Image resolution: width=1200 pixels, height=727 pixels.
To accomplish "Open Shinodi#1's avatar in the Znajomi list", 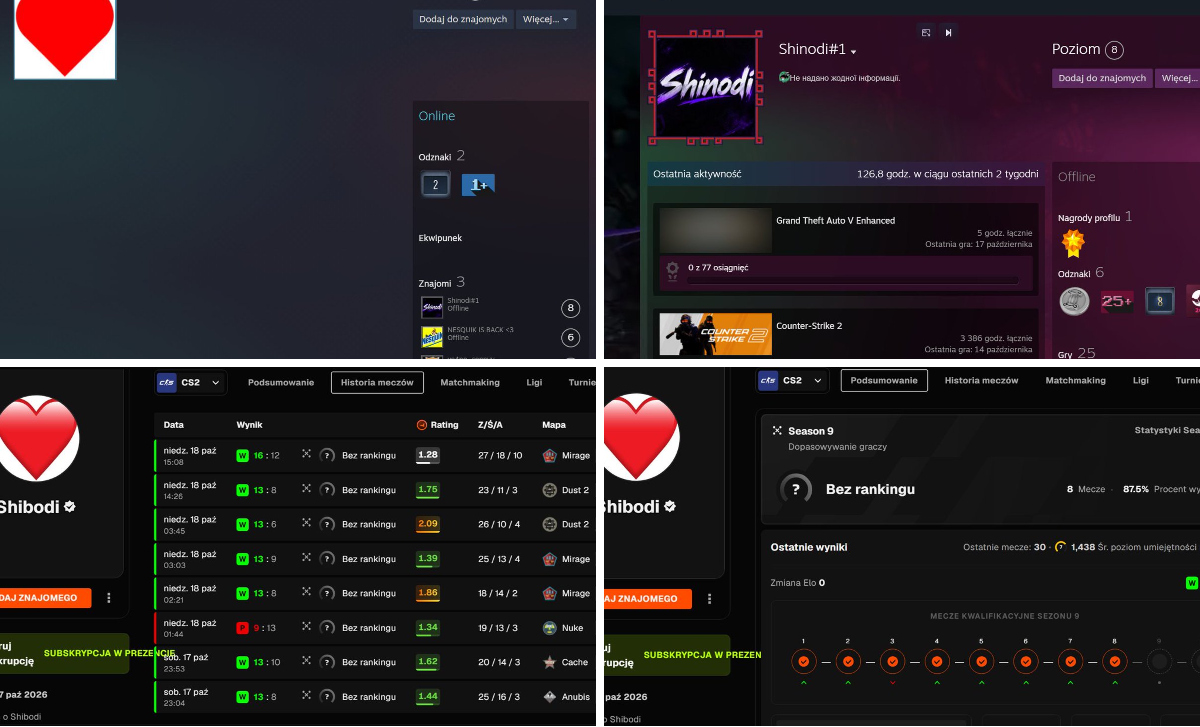I will click(x=432, y=307).
